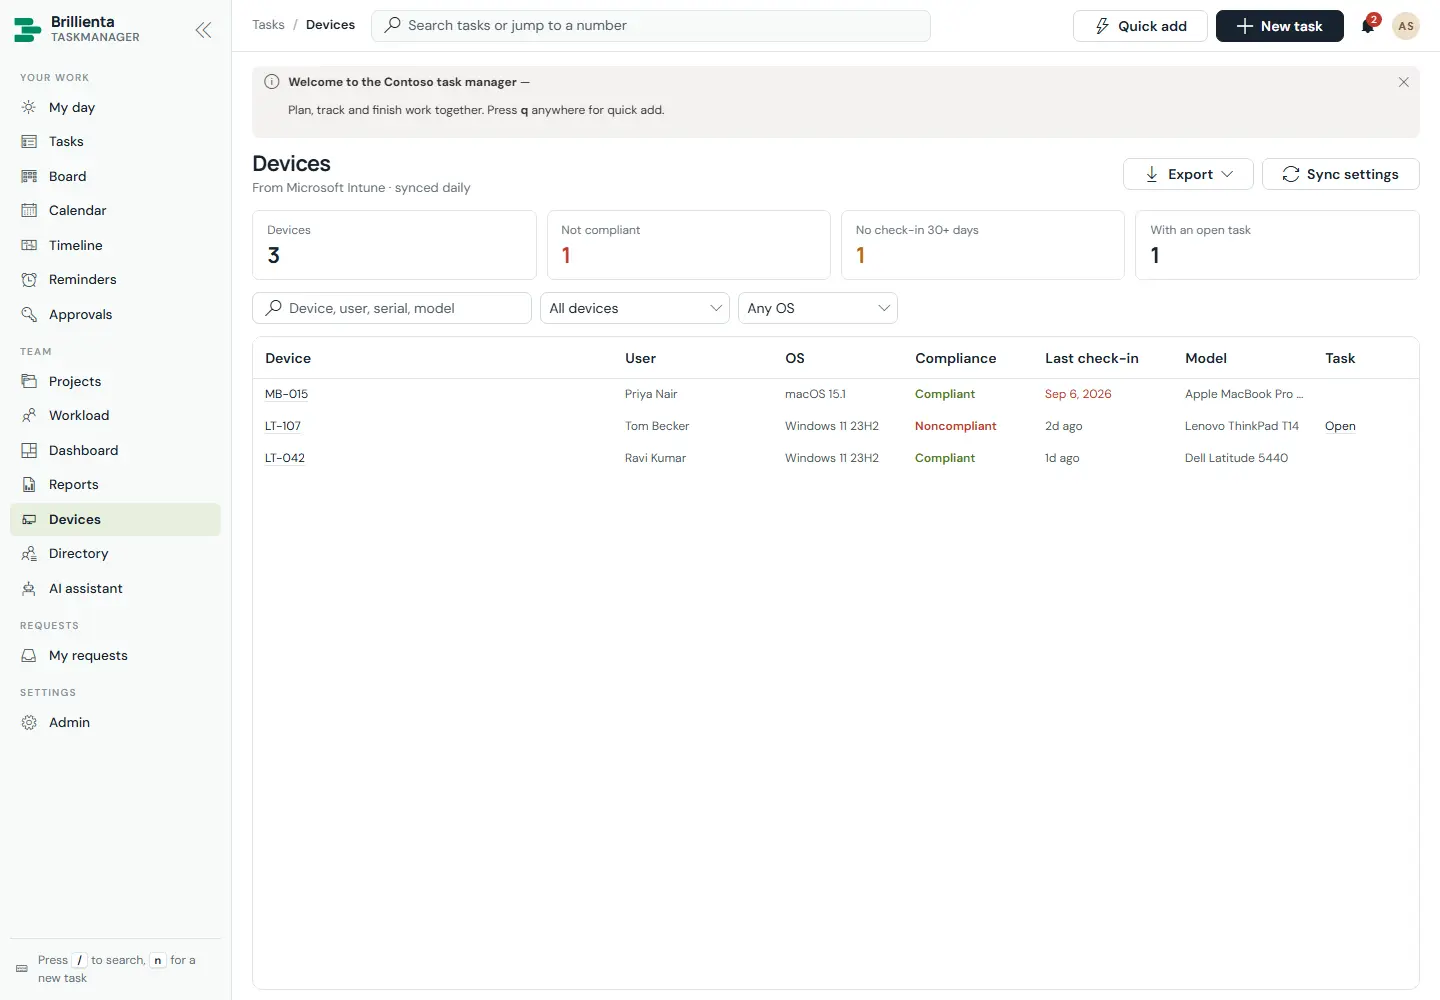Open notifications bell icon
1440x1000 pixels.
pos(1368,26)
